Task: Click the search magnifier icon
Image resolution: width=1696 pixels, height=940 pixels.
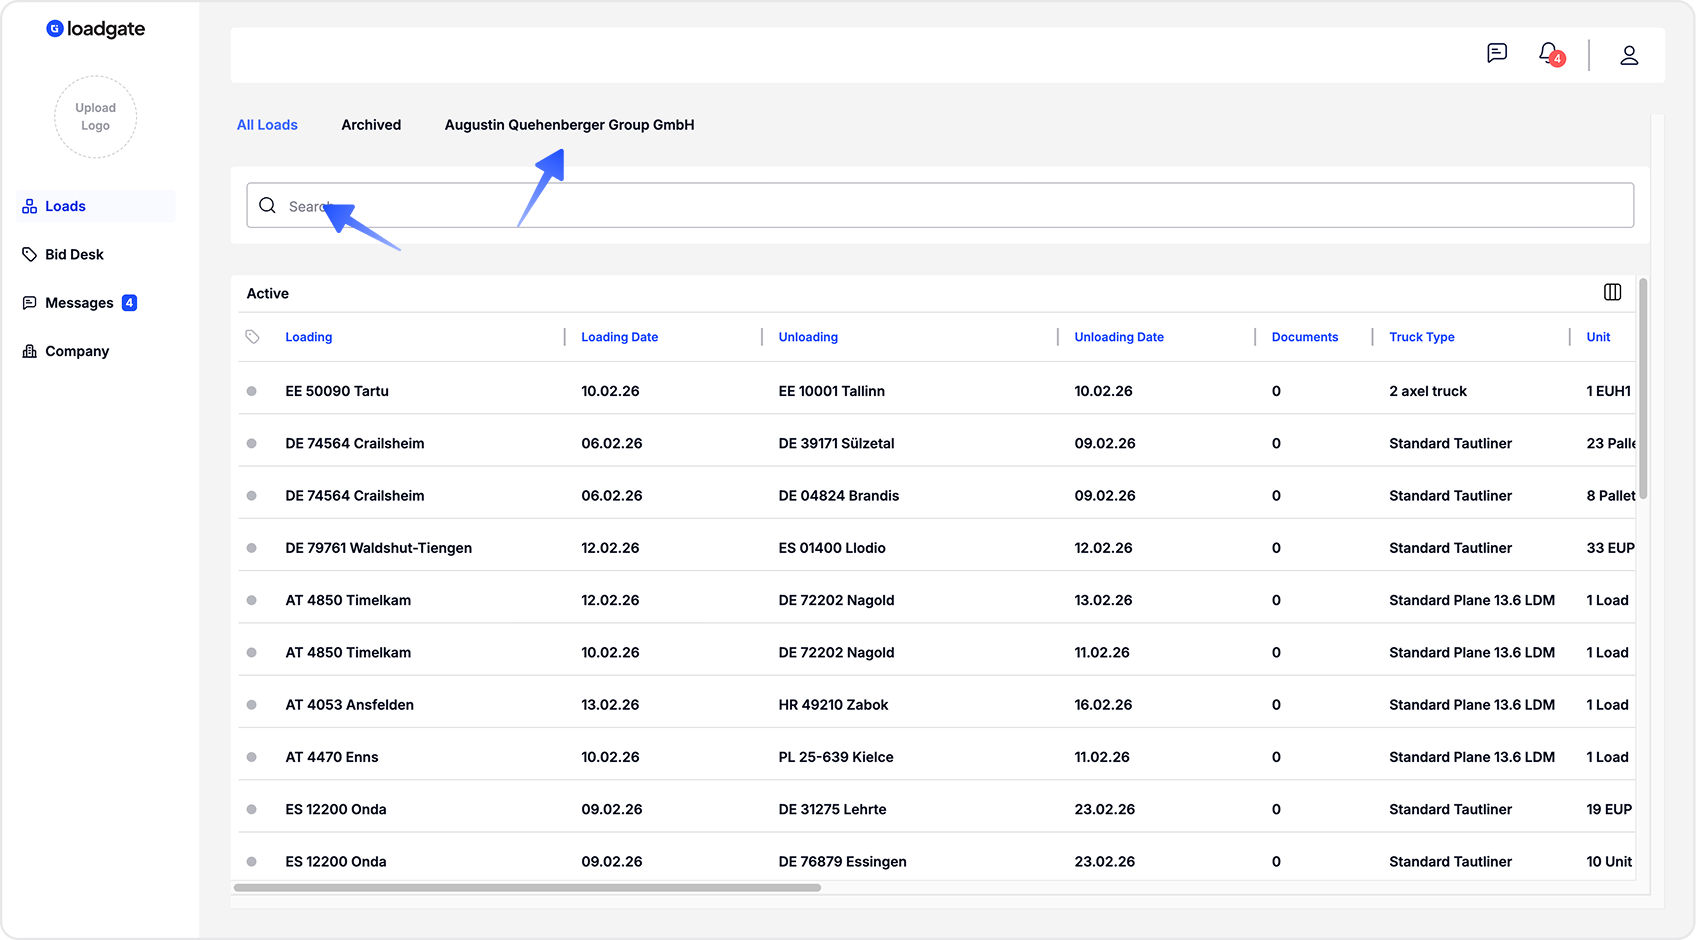Action: pos(267,206)
